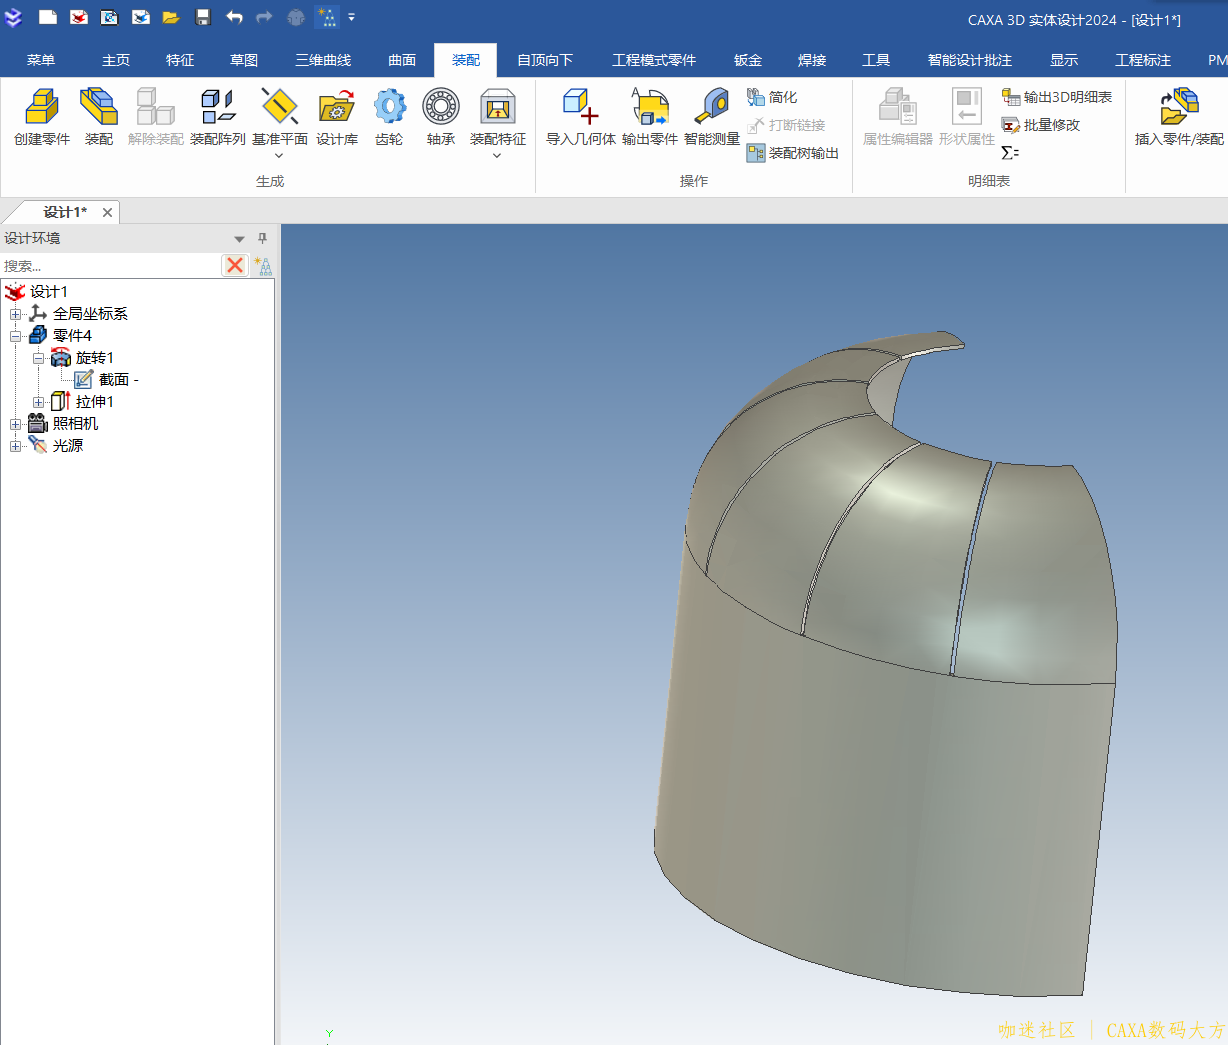This screenshot has width=1228, height=1045.
Task: Switch to the Sketch (草图) ribbon tab
Action: pos(244,60)
